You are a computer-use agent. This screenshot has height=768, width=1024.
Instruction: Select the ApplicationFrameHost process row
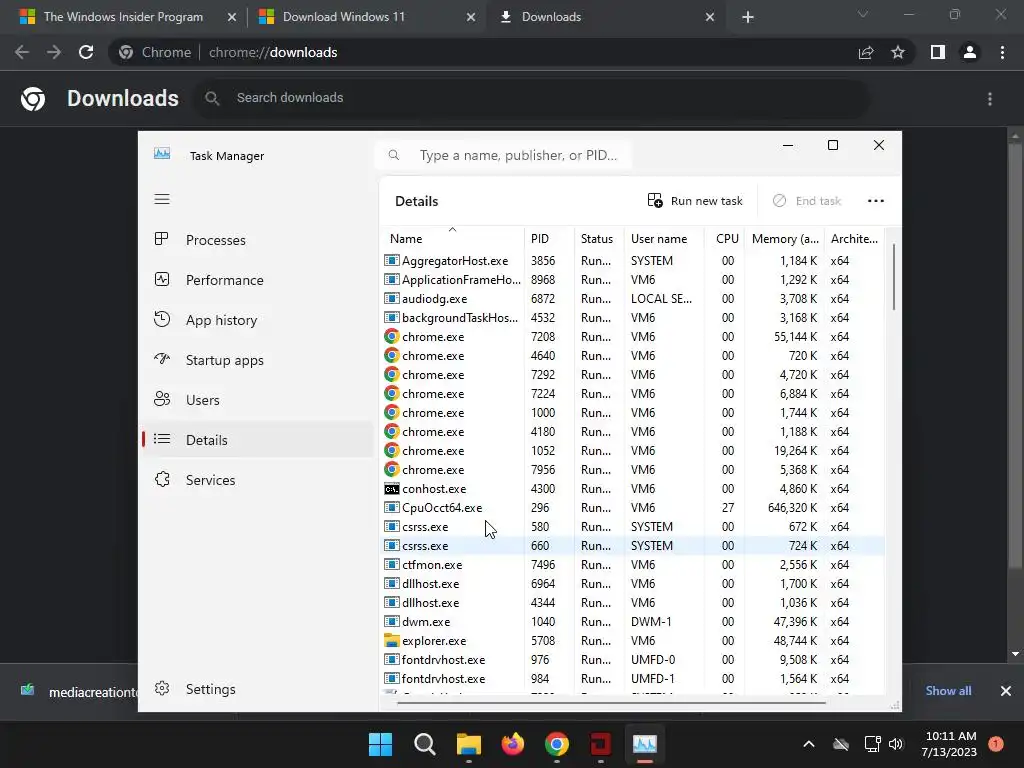[633, 280]
